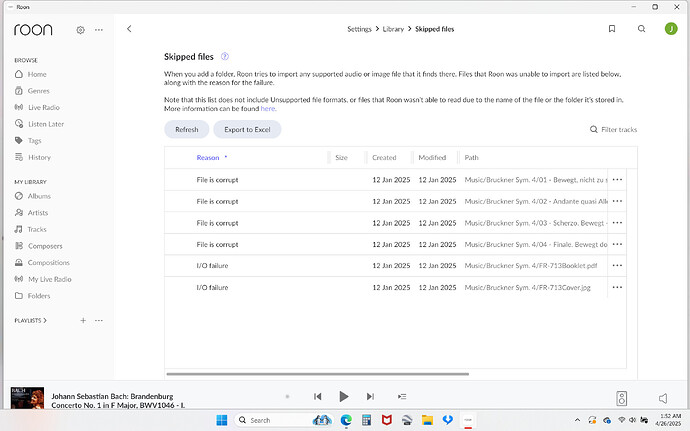Open help icon next to Skipped files

[x=224, y=56]
